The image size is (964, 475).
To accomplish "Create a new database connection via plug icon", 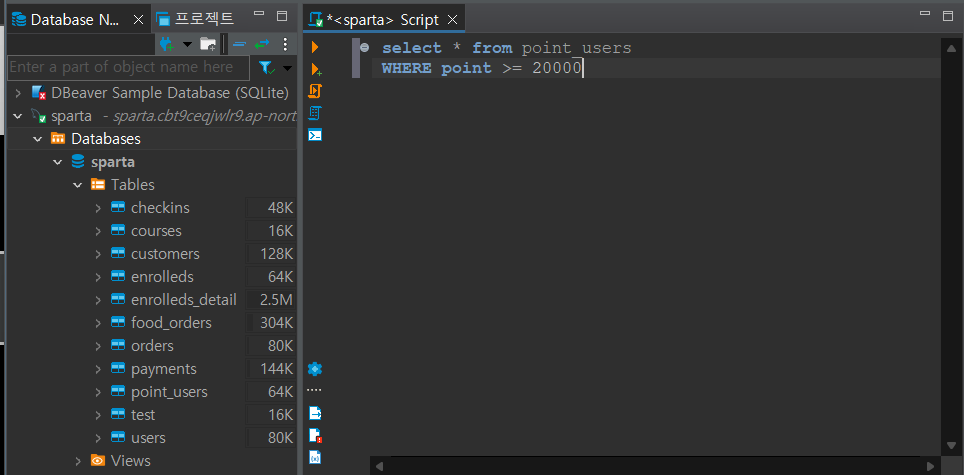I will tap(167, 44).
